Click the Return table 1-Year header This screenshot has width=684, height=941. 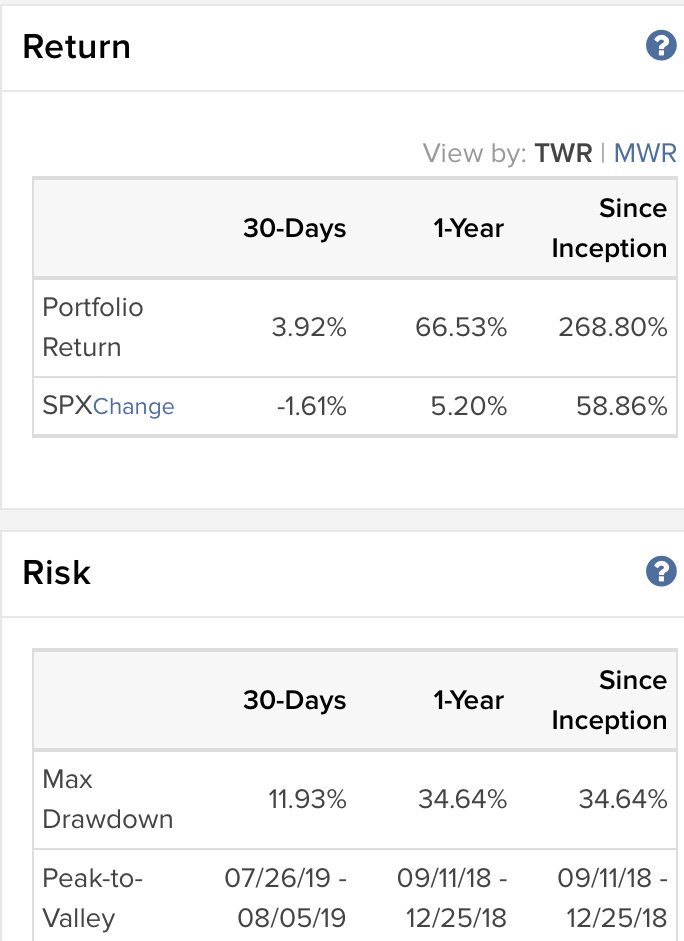469,228
